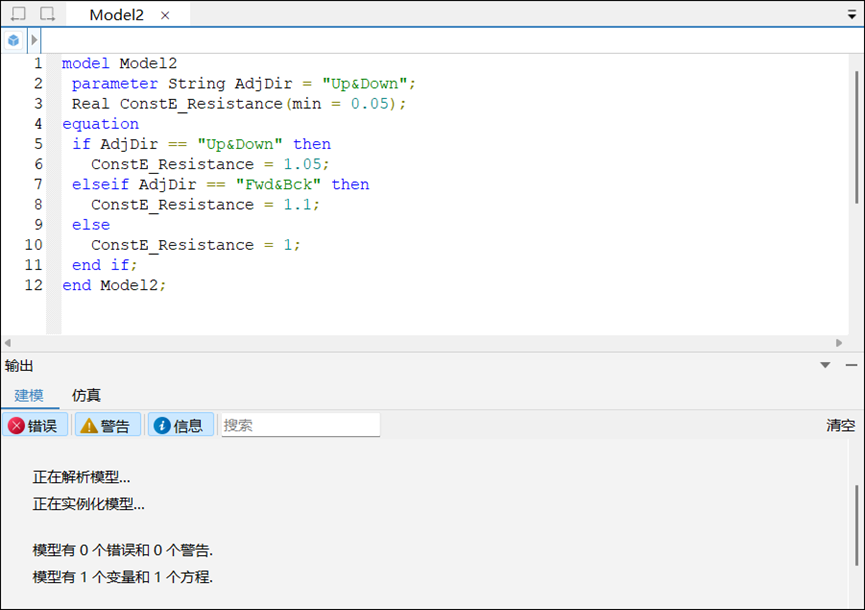This screenshot has width=865, height=610.
Task: Click 清空 to clear output
Action: pyautogui.click(x=840, y=425)
